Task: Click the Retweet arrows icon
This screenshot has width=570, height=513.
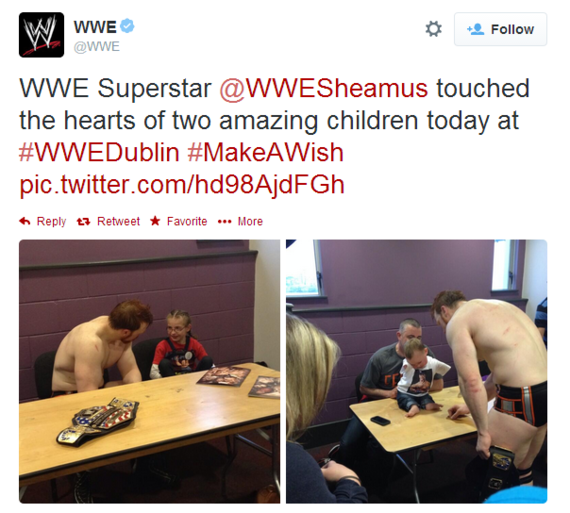Action: 83,221
